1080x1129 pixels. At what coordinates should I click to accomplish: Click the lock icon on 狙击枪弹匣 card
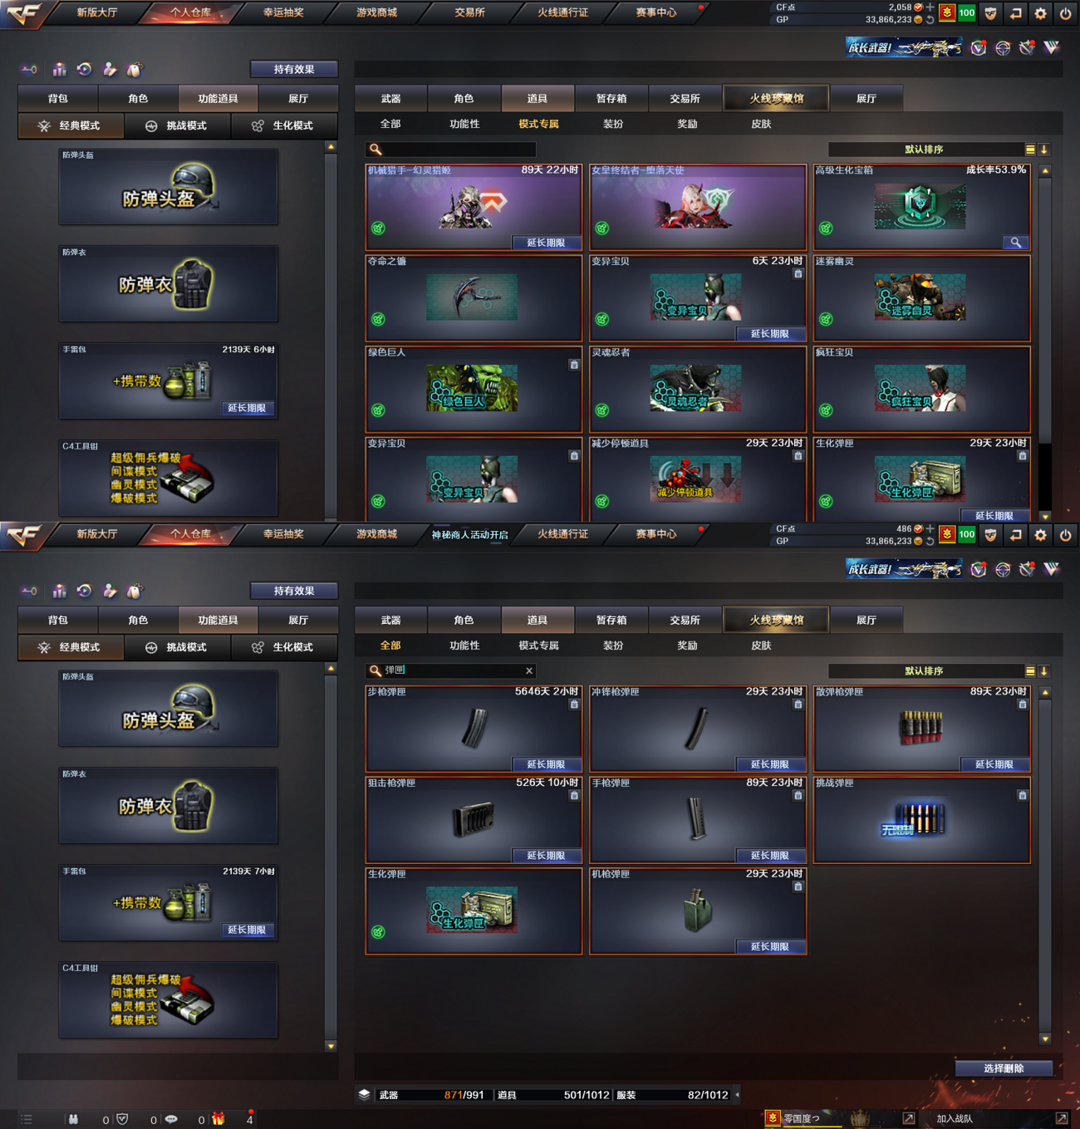(574, 796)
